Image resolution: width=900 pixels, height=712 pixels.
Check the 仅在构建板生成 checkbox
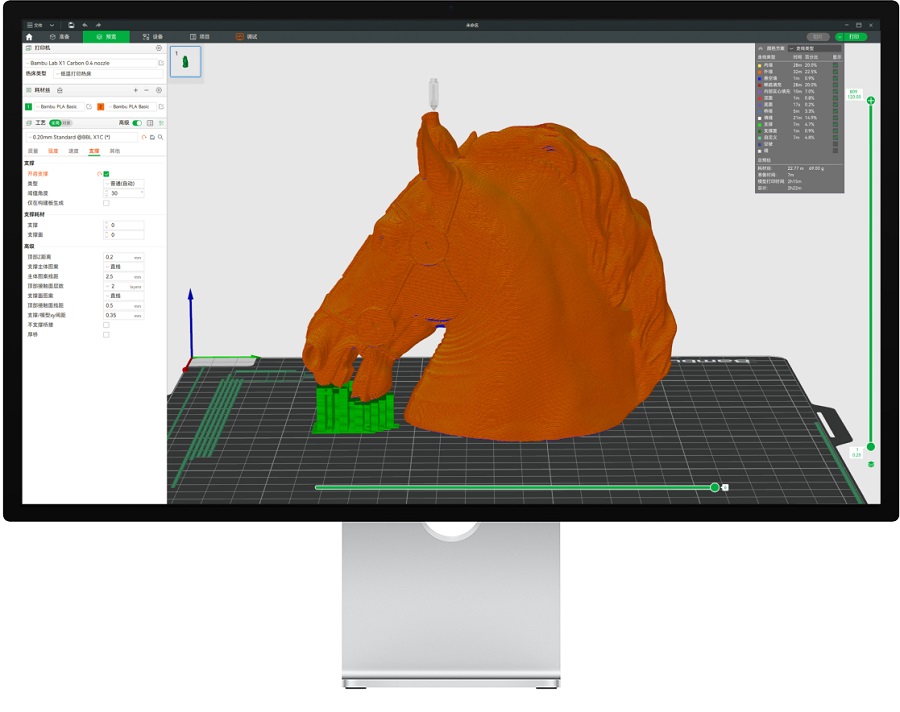pyautogui.click(x=106, y=203)
